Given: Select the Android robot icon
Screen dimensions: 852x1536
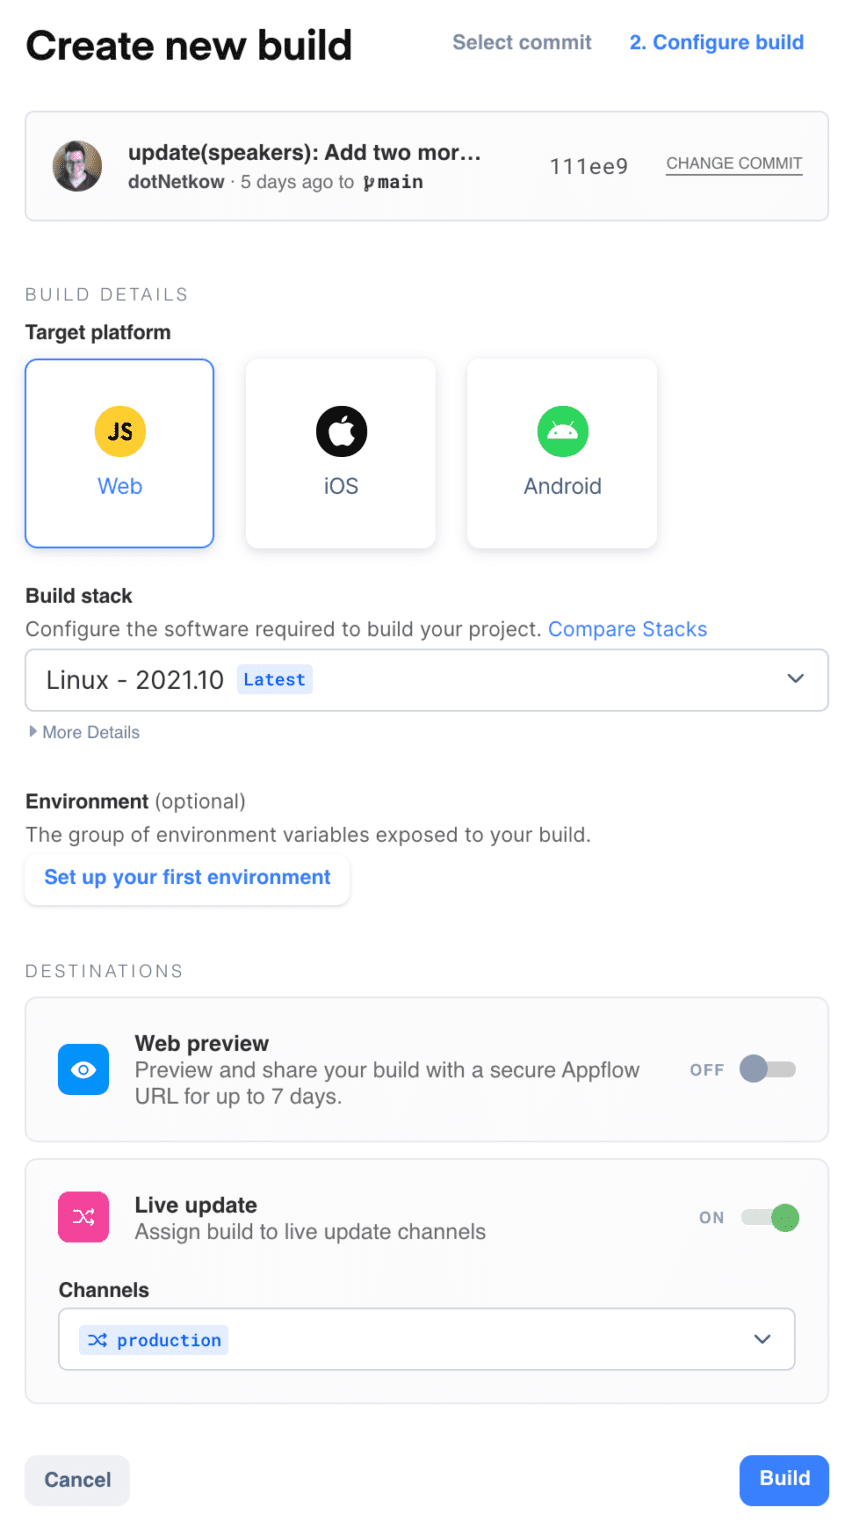Looking at the screenshot, I should pos(562,431).
